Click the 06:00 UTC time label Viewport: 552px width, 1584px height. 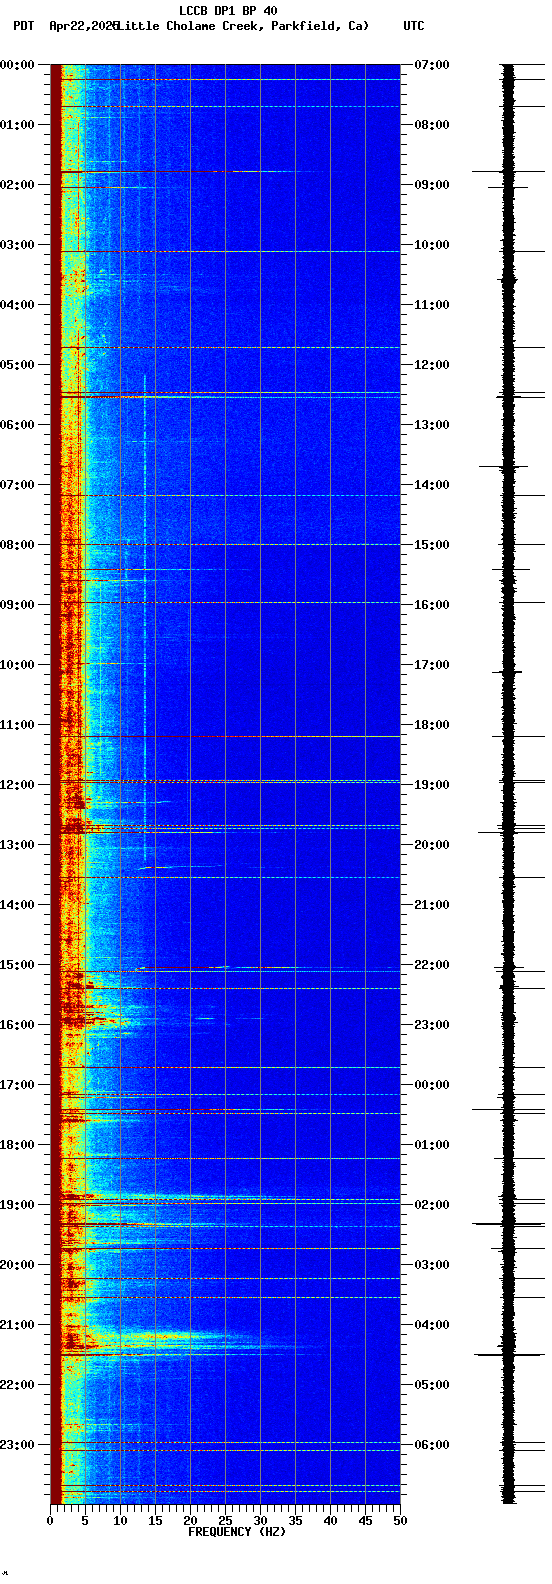point(432,1445)
